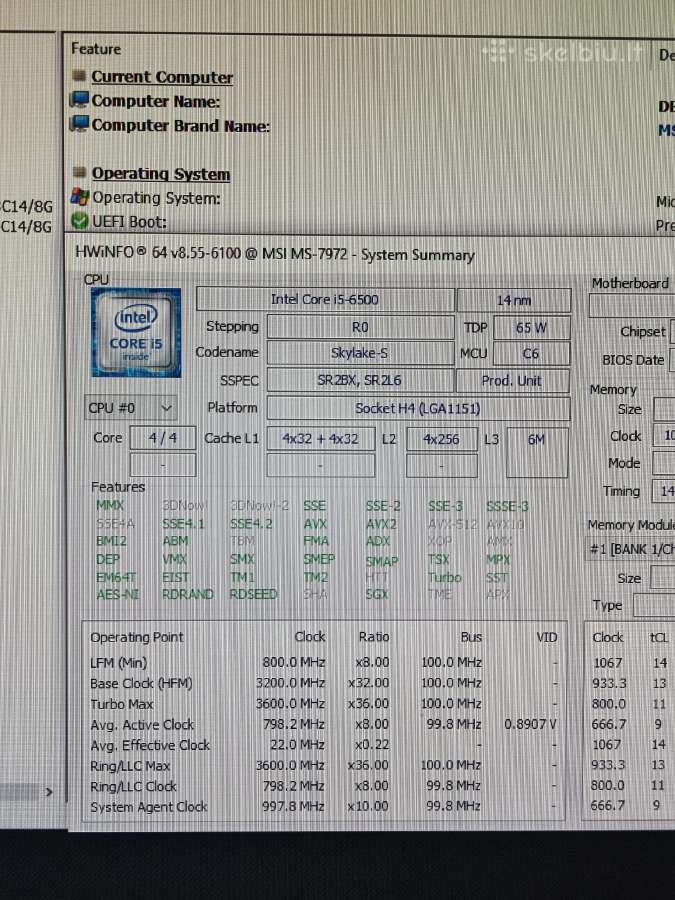This screenshot has height=900, width=675.
Task: Click the first 1067 memory clock row
Action: pos(630,663)
